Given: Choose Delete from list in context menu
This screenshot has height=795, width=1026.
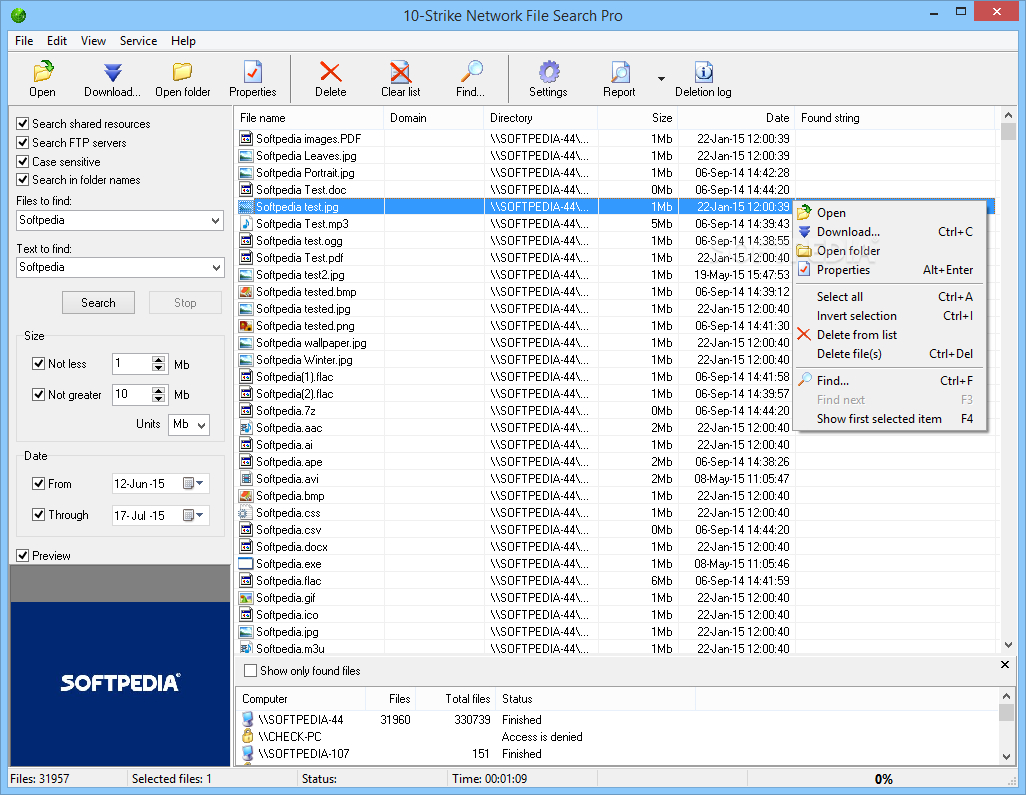Looking at the screenshot, I should (889, 335).
